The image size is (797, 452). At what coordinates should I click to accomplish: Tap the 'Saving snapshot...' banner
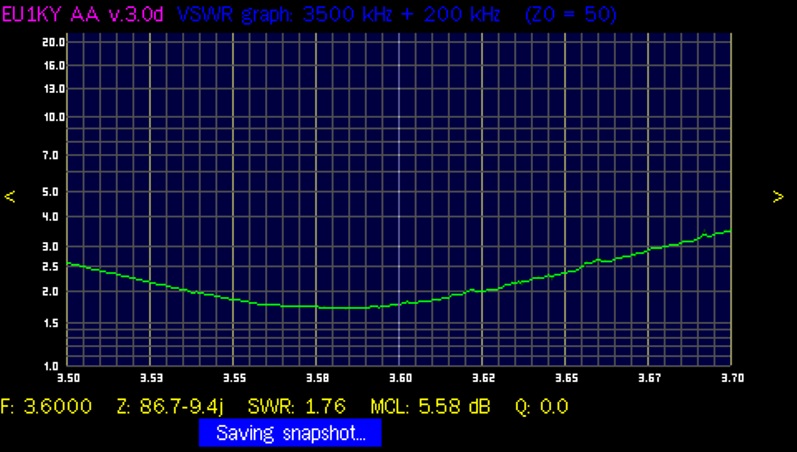[290, 433]
